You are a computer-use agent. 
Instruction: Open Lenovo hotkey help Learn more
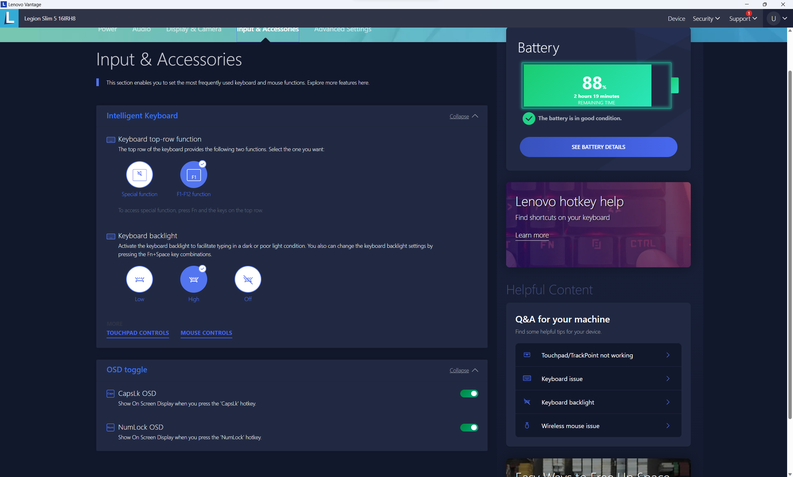pyautogui.click(x=532, y=235)
